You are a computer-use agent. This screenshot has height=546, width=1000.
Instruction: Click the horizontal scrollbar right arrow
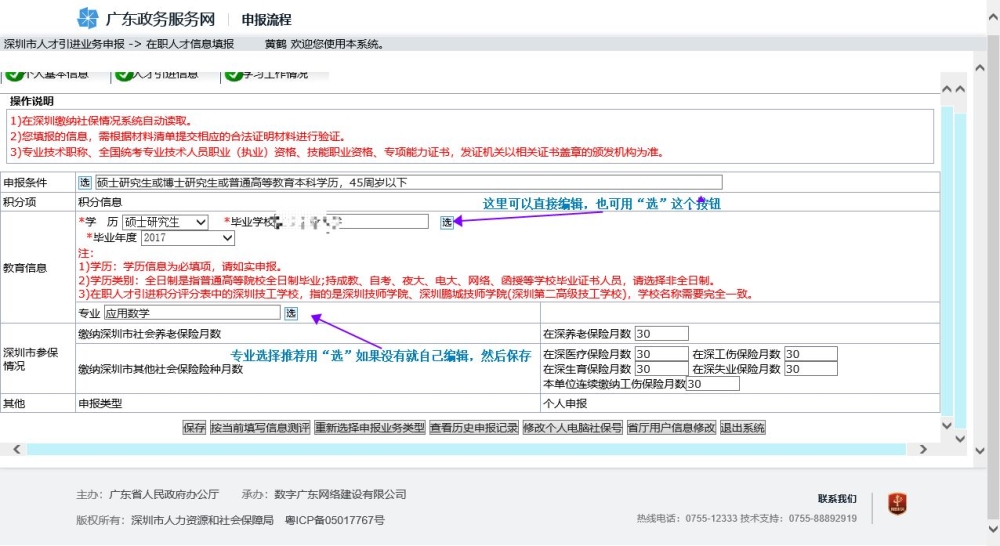pyautogui.click(x=923, y=449)
